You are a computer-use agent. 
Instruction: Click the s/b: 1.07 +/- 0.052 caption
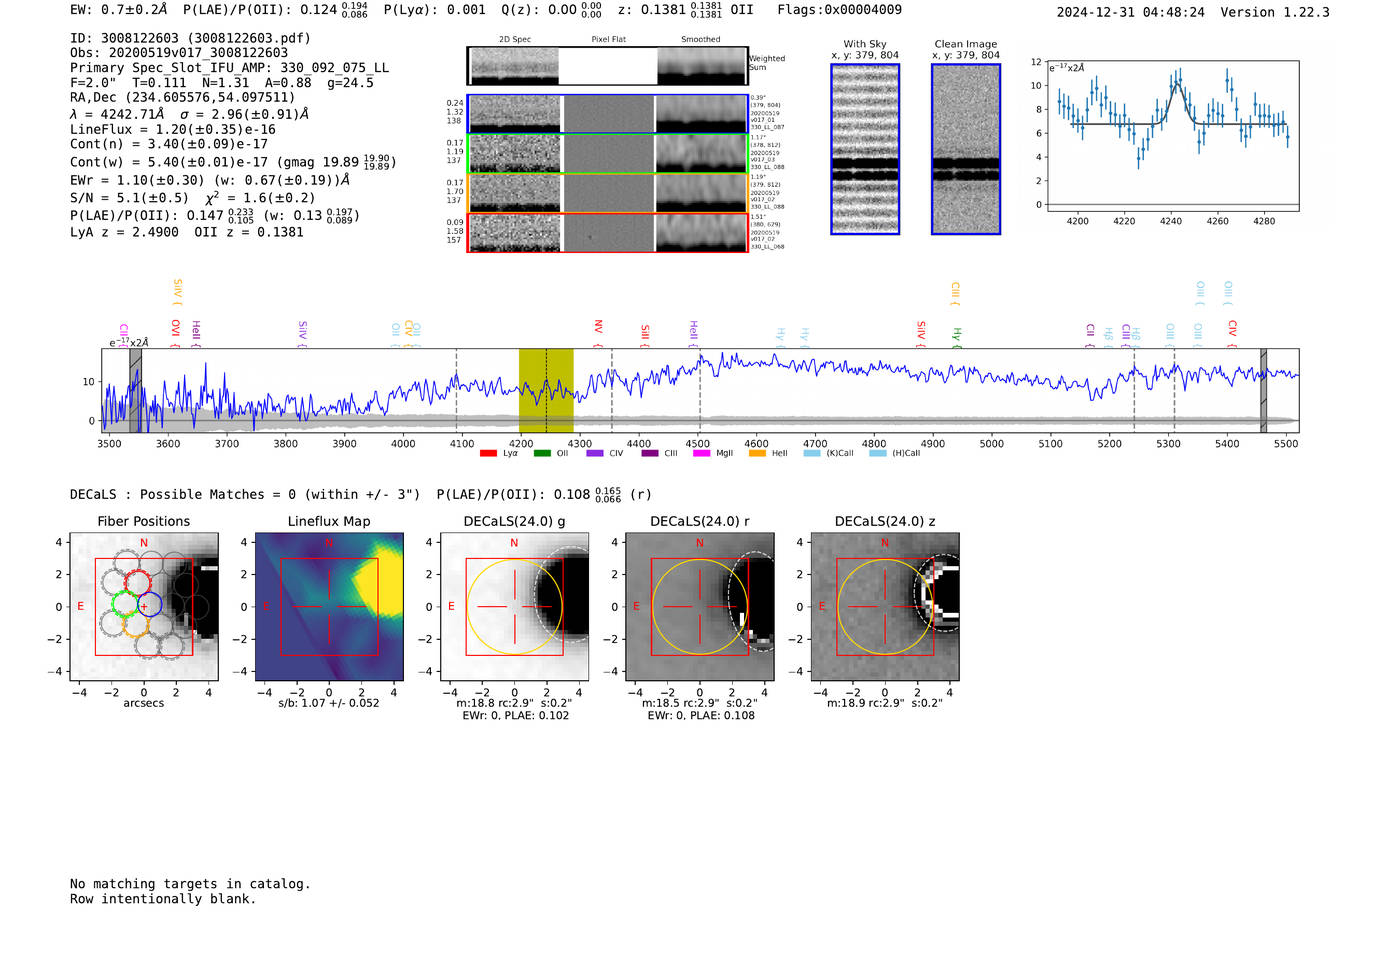click(329, 703)
